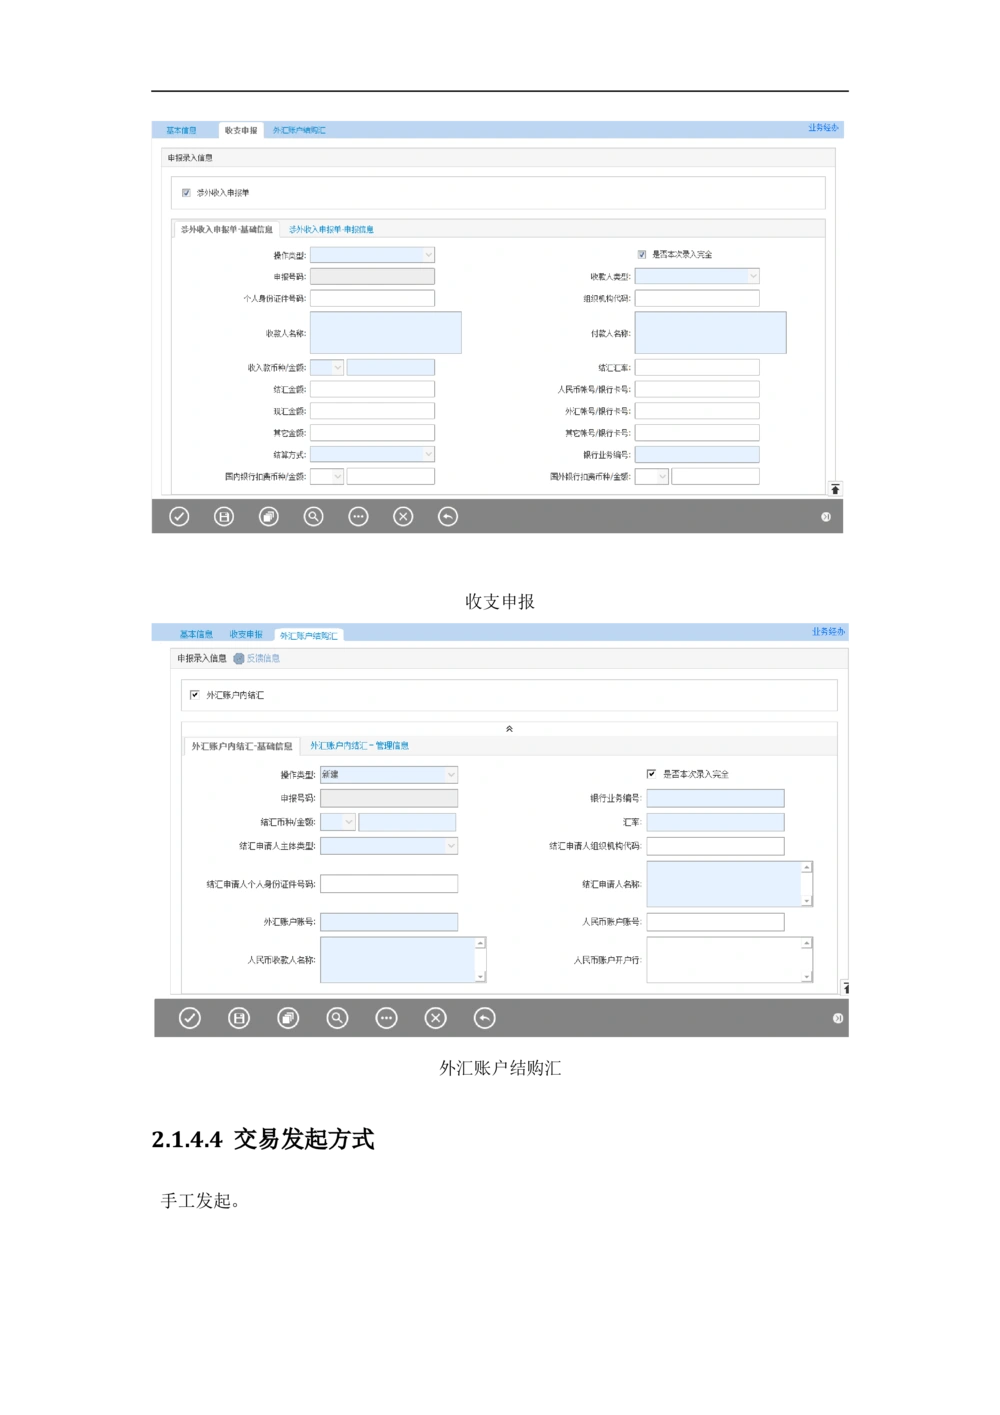
Task: Open the more (ellipsis) icon below 涉外收入申报单 form
Action: 358,516
